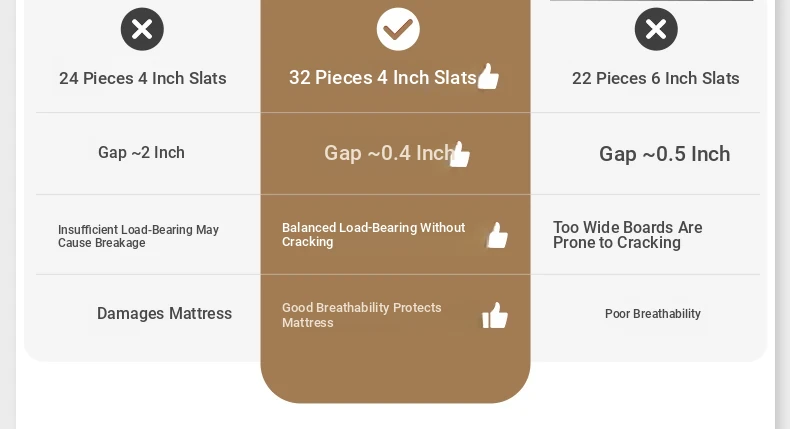Select the "32 Pieces 4 Inch Slats" heading
790x429 pixels.
[382, 77]
